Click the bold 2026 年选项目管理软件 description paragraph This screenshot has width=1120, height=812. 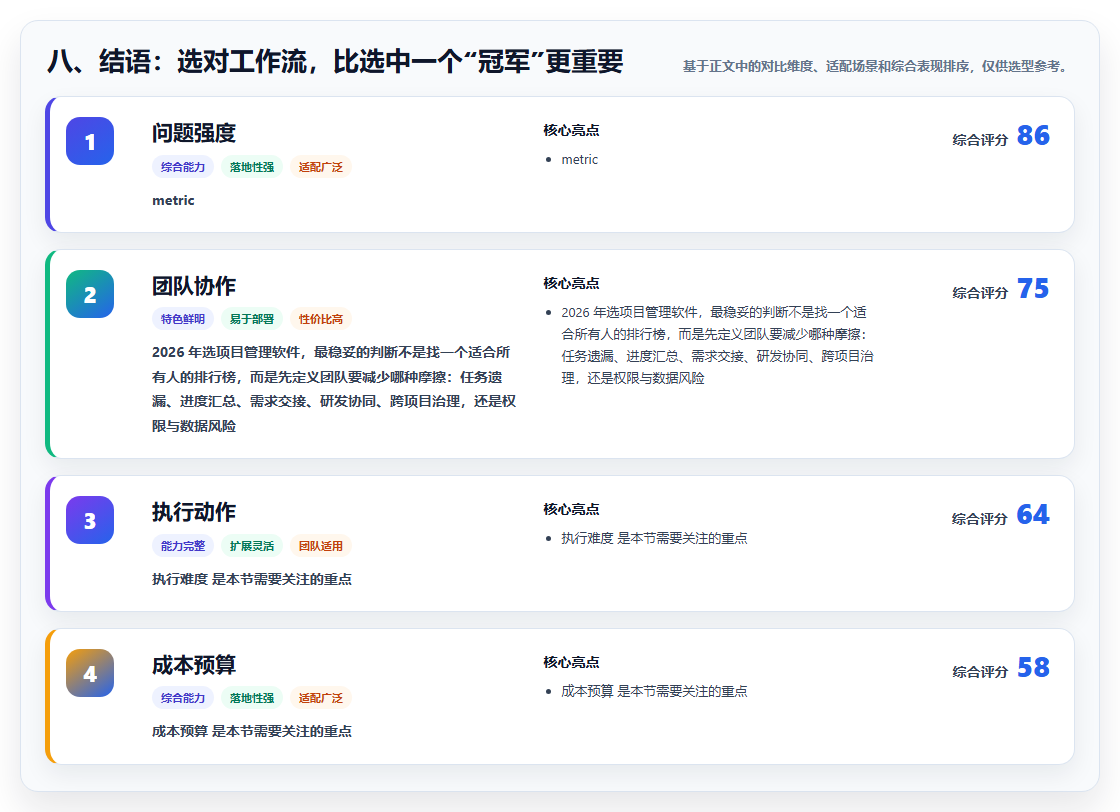[334, 389]
